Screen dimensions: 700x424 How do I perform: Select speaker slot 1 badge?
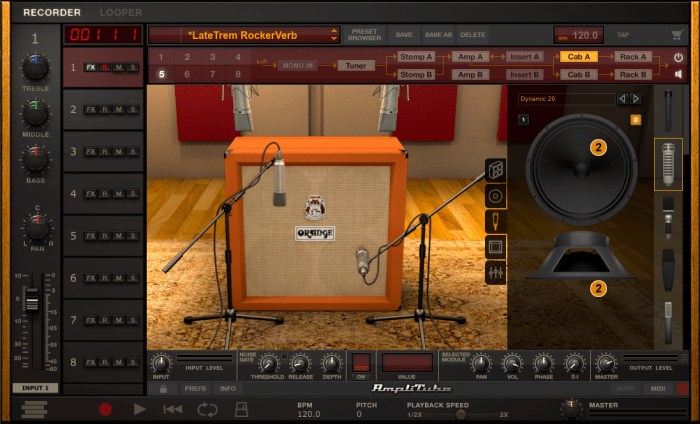(x=523, y=120)
